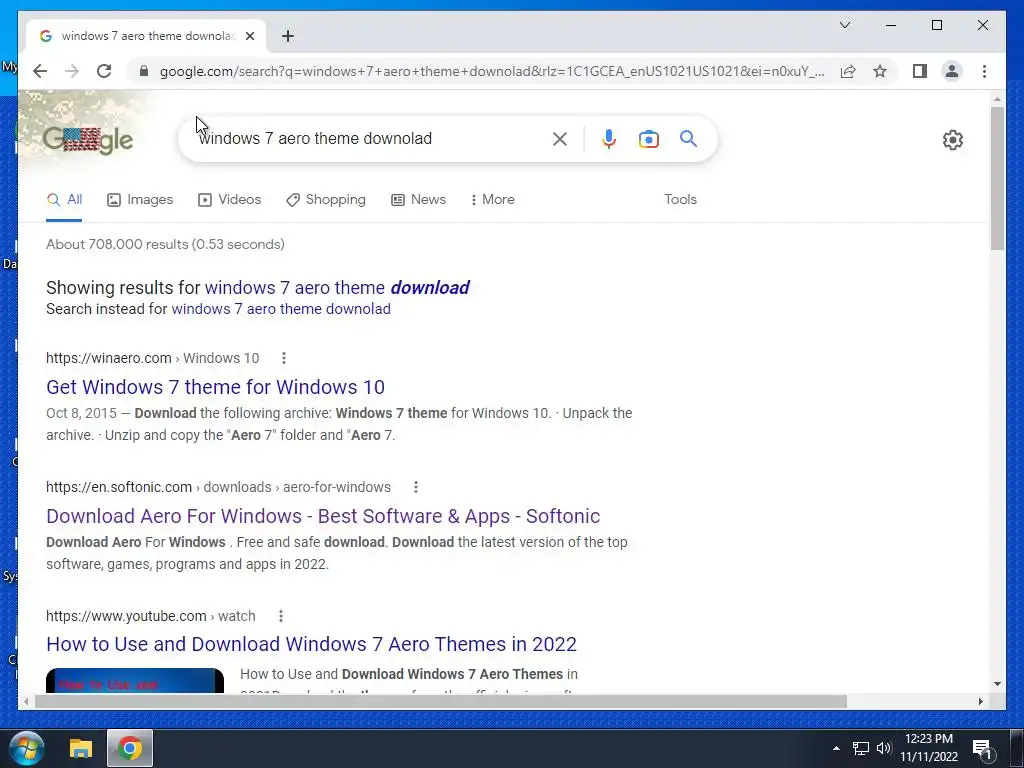Open File Explorer from the taskbar
Image resolution: width=1024 pixels, height=768 pixels.
point(81,748)
